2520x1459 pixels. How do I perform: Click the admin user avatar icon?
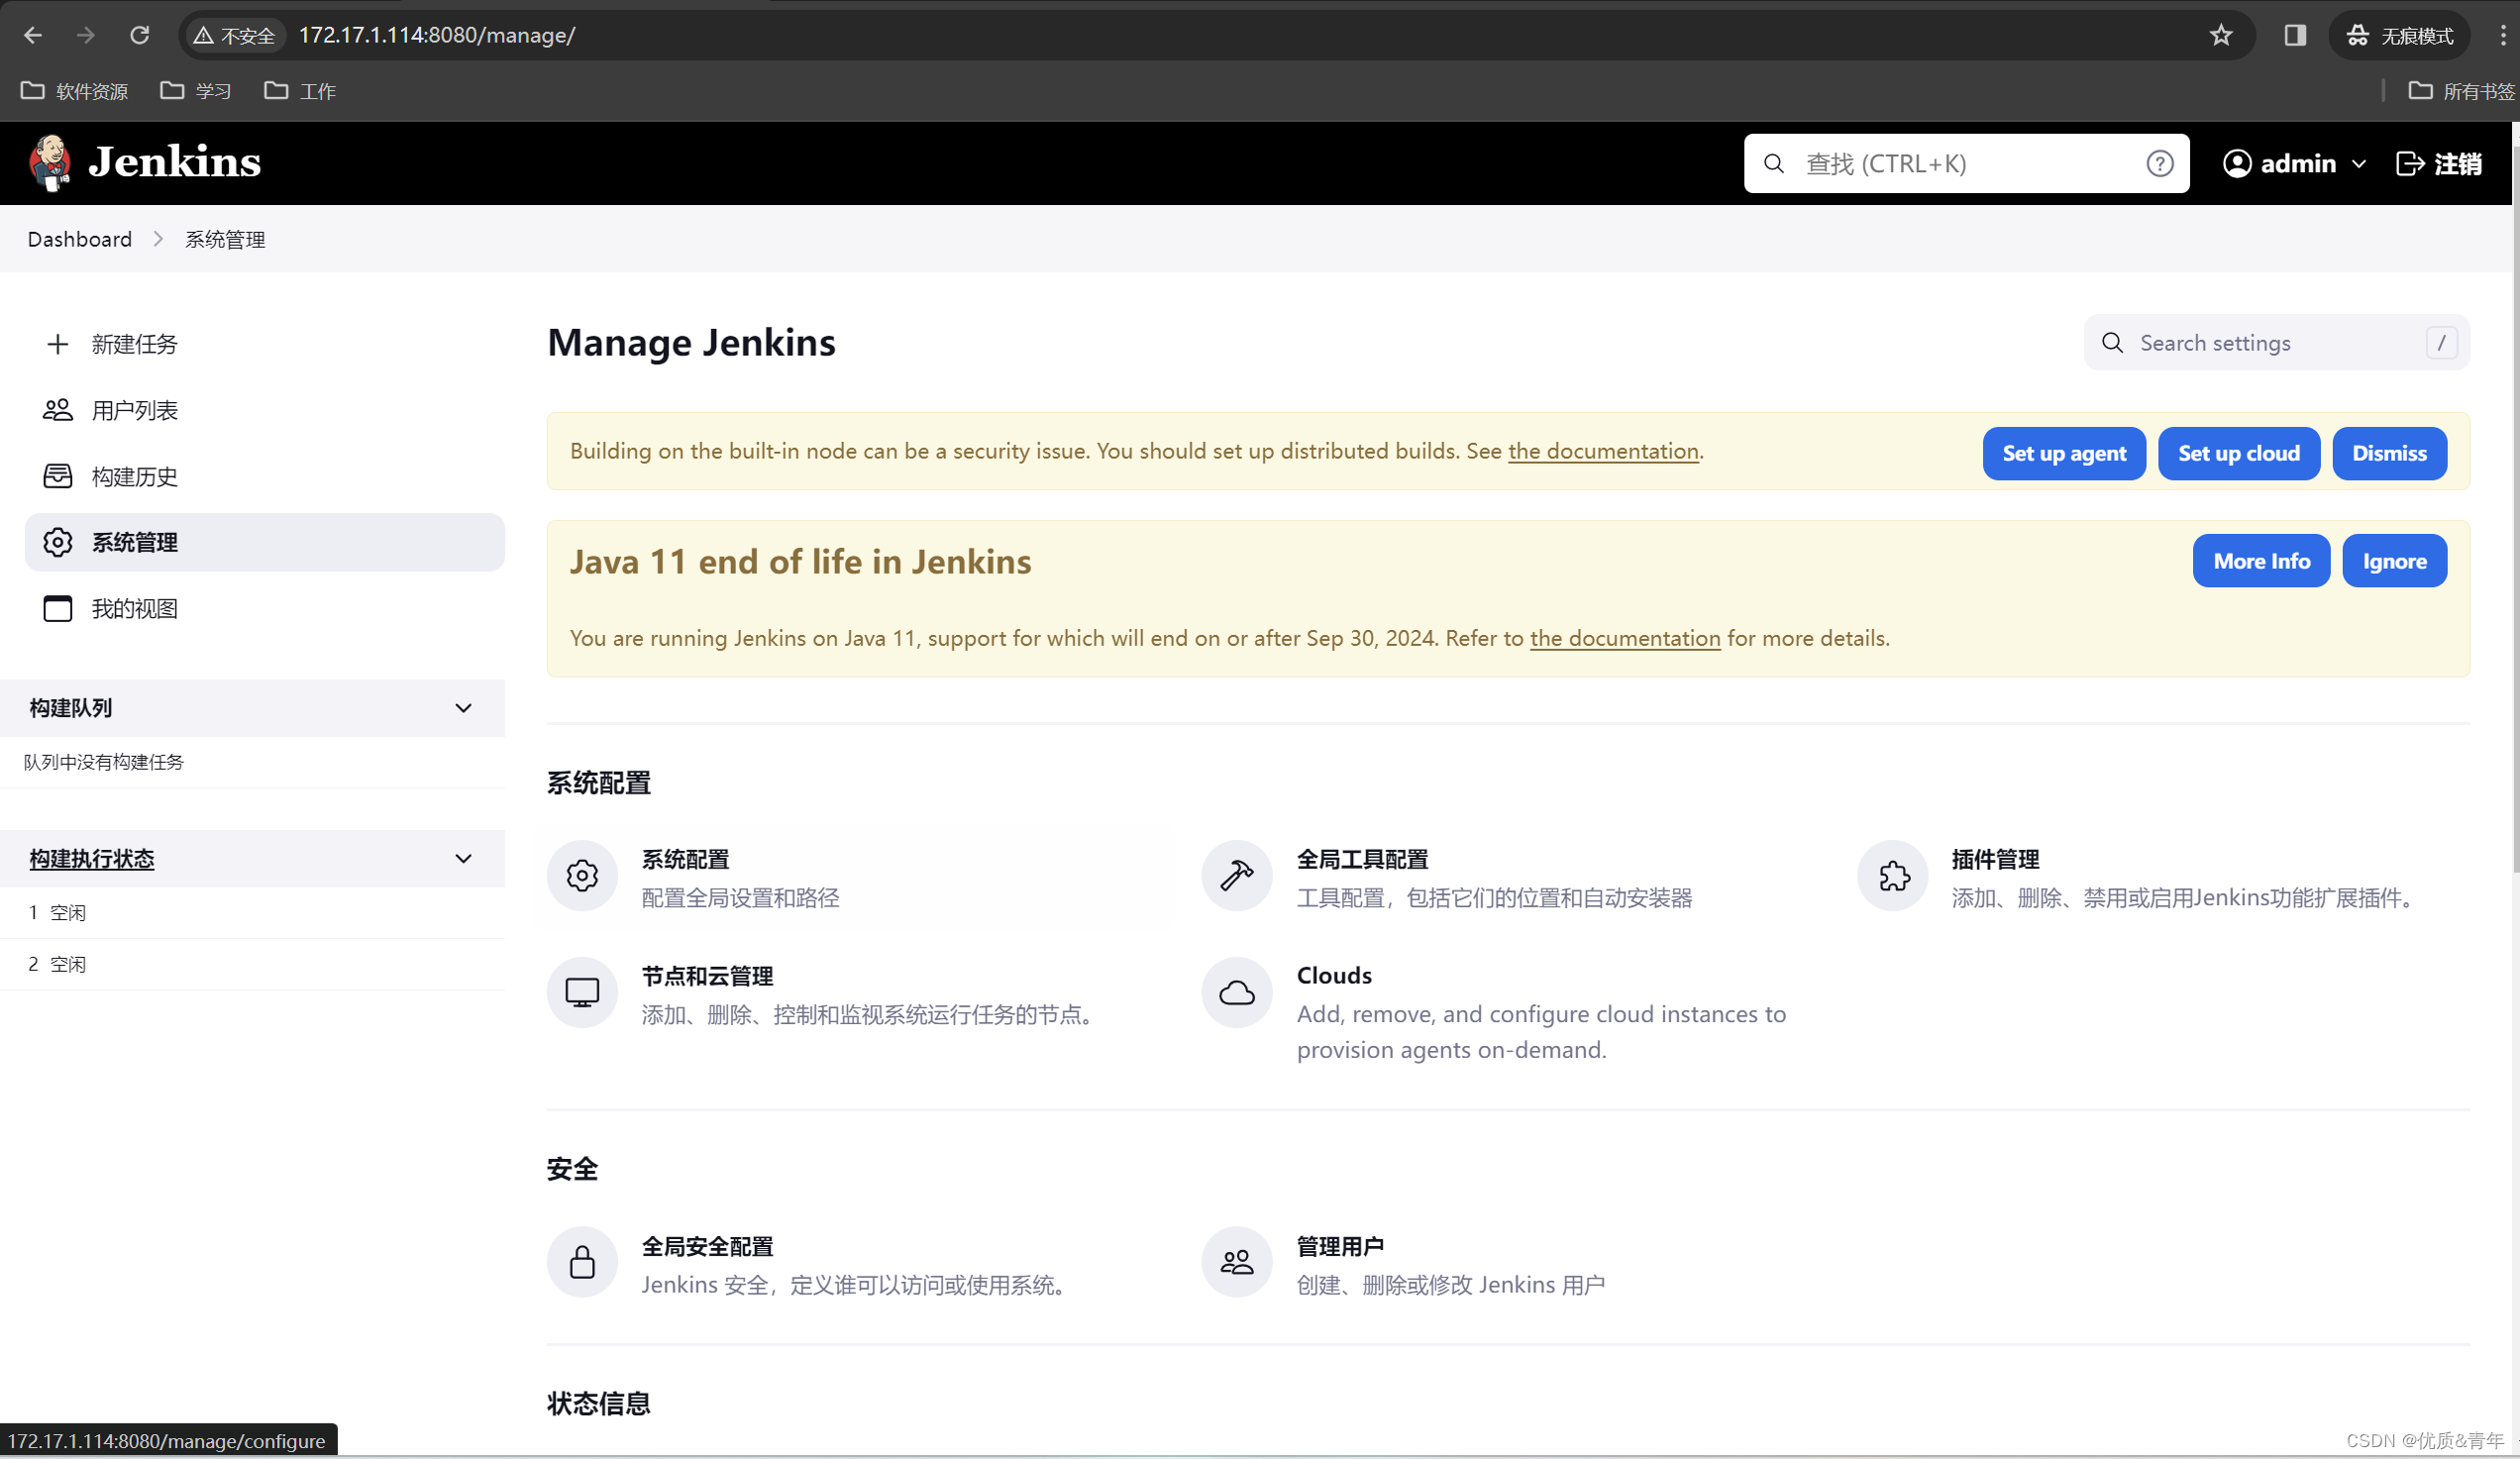tap(2236, 163)
